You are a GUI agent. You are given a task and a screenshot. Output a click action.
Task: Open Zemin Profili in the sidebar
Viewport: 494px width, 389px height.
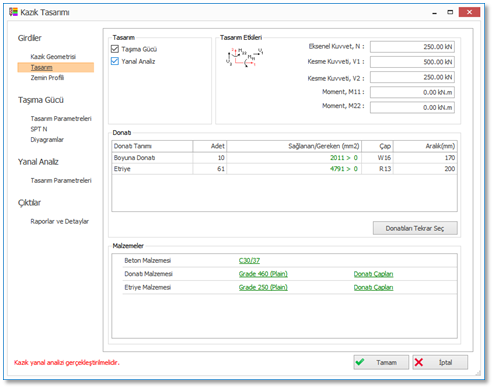(47, 78)
